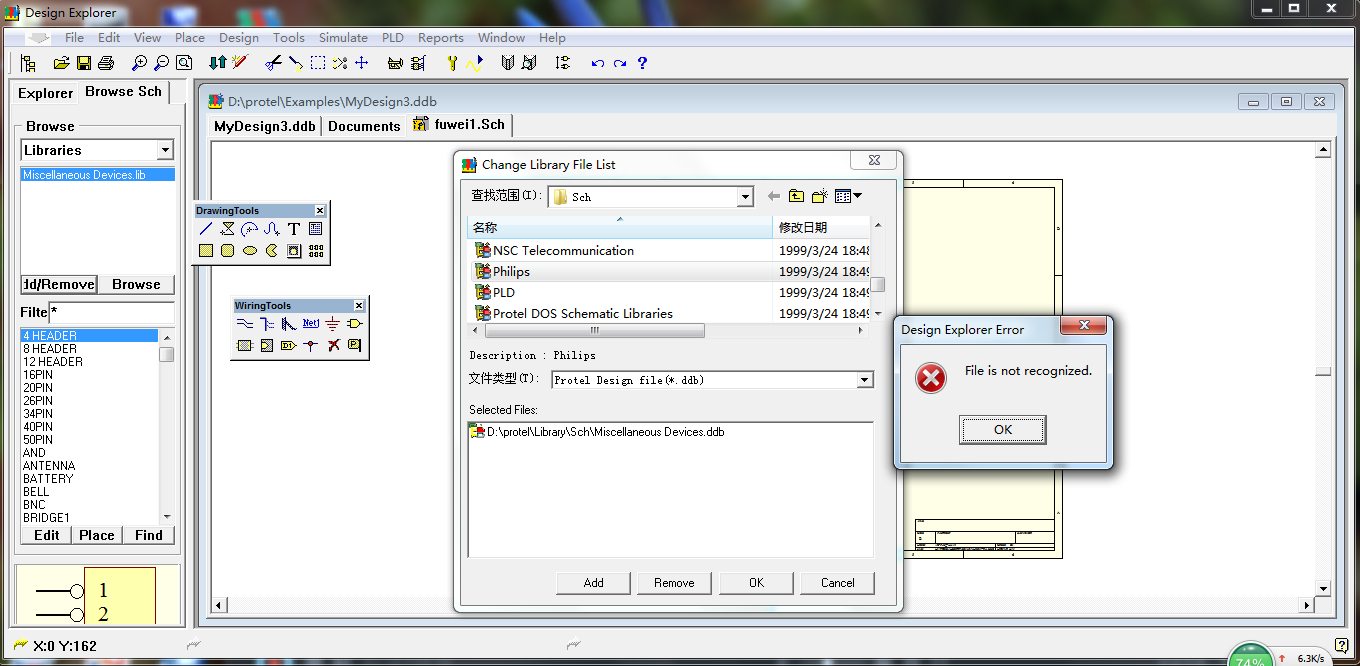This screenshot has height=666, width=1360.
Task: Select the Line tool in DrawingTools
Action: coord(206,229)
